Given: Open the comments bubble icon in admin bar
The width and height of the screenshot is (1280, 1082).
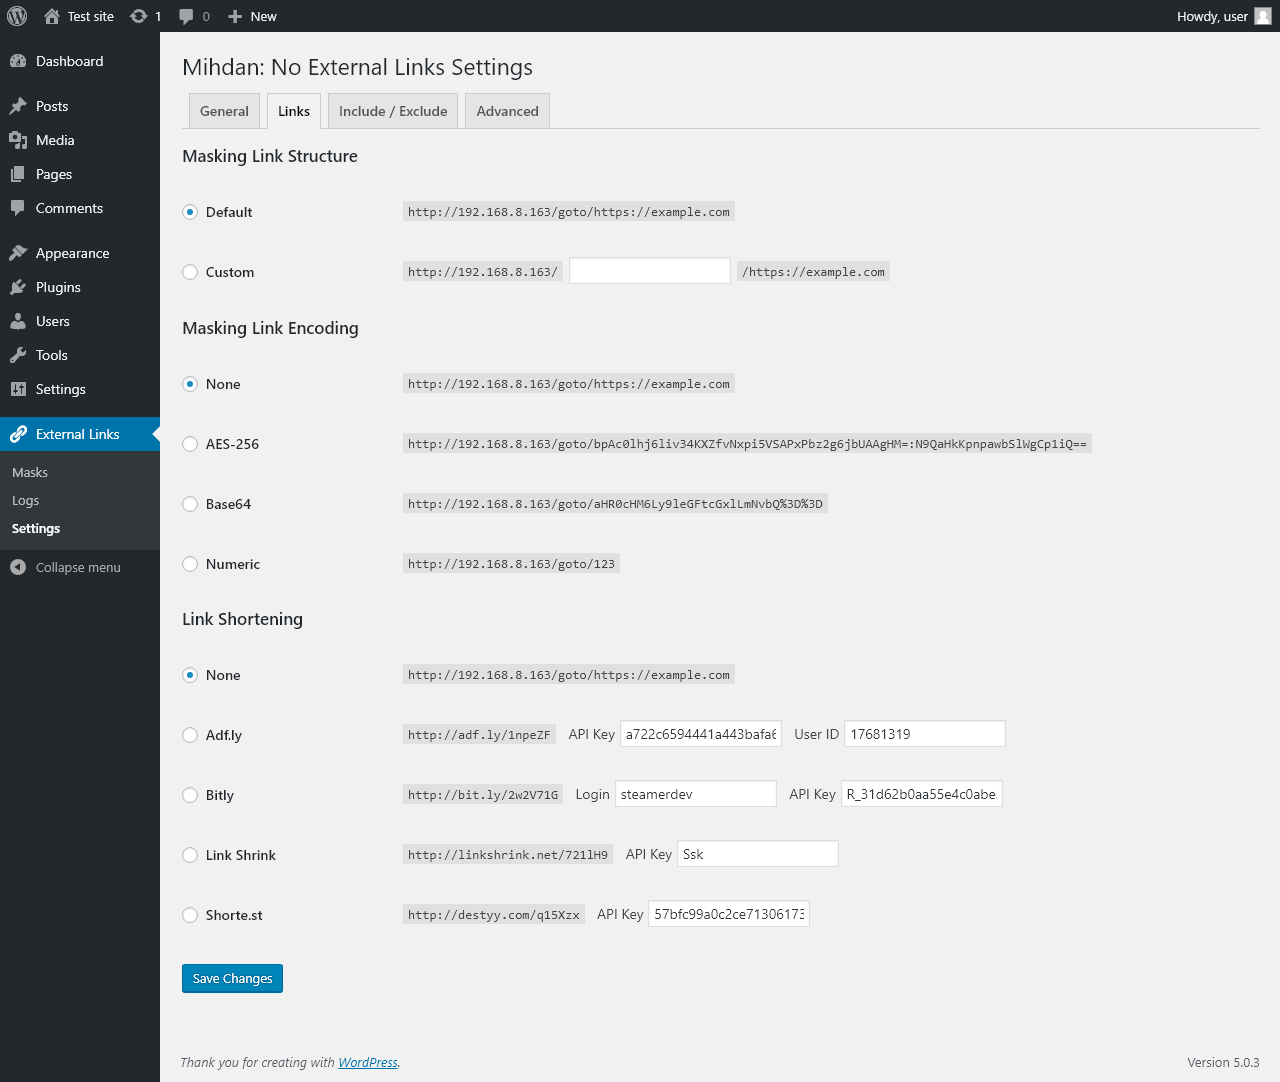Looking at the screenshot, I should [186, 16].
